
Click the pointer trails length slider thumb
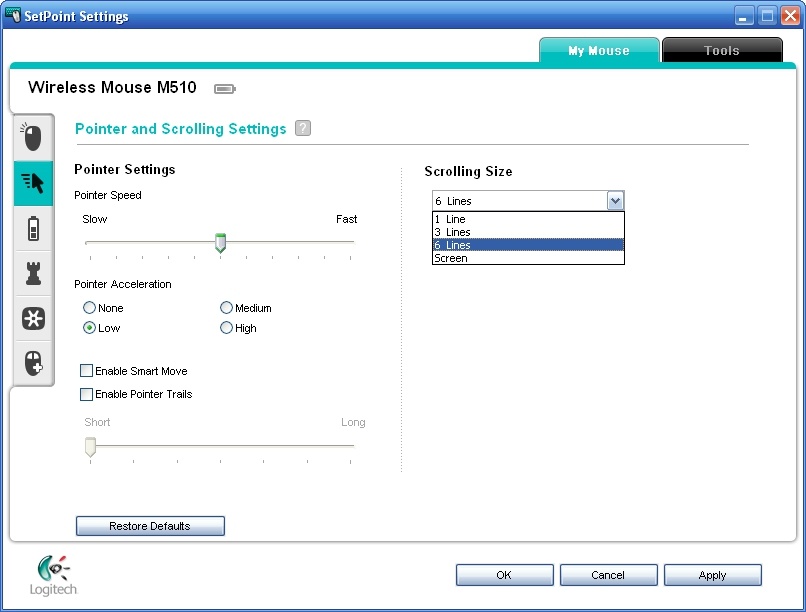click(90, 447)
